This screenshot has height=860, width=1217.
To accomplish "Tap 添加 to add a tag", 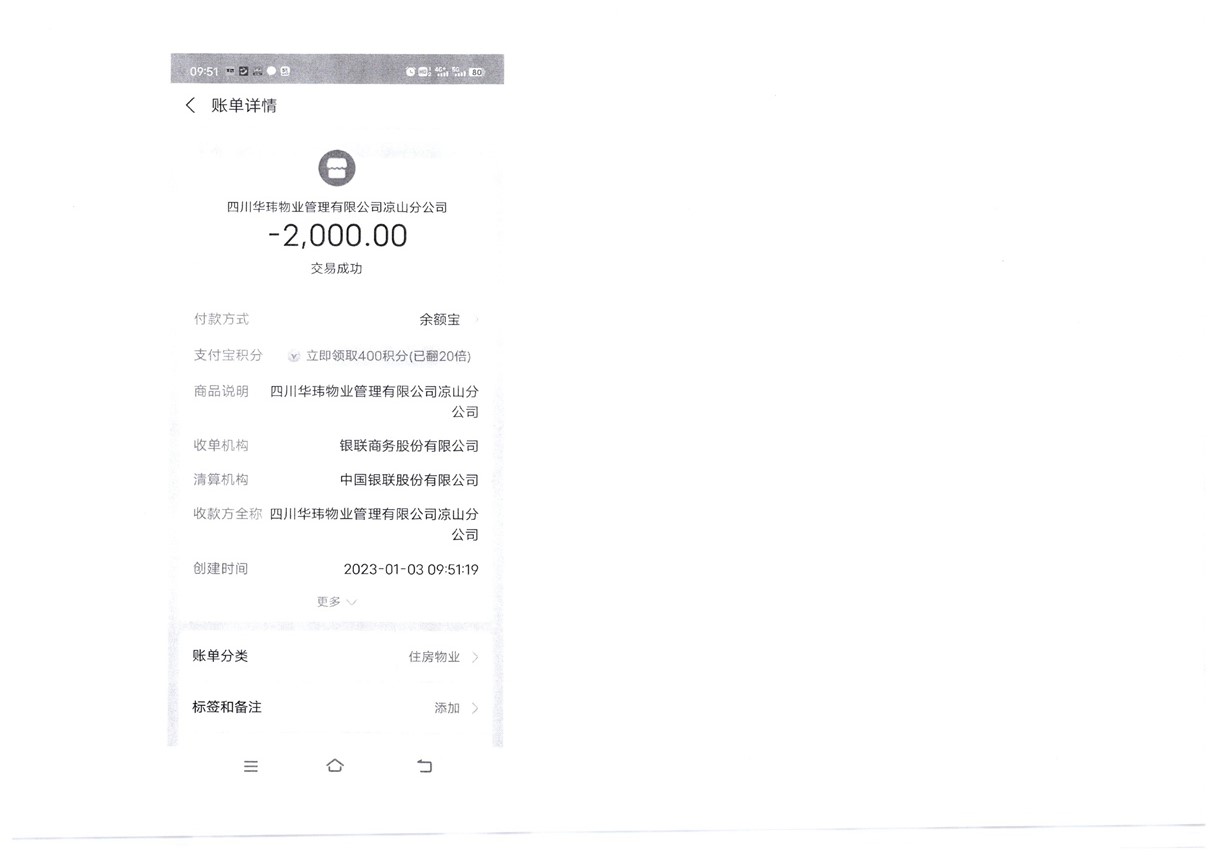I will tap(447, 708).
